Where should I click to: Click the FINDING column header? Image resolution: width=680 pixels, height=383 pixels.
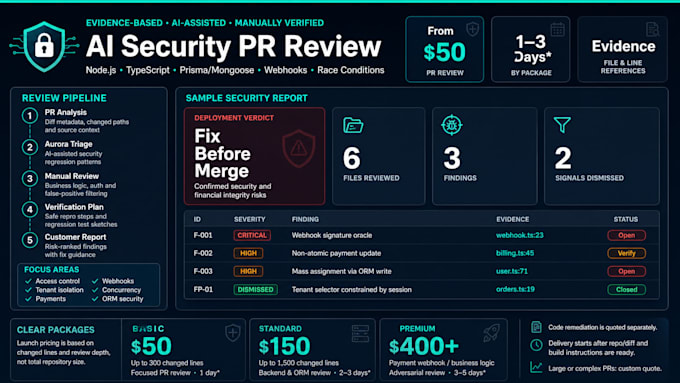pos(305,219)
